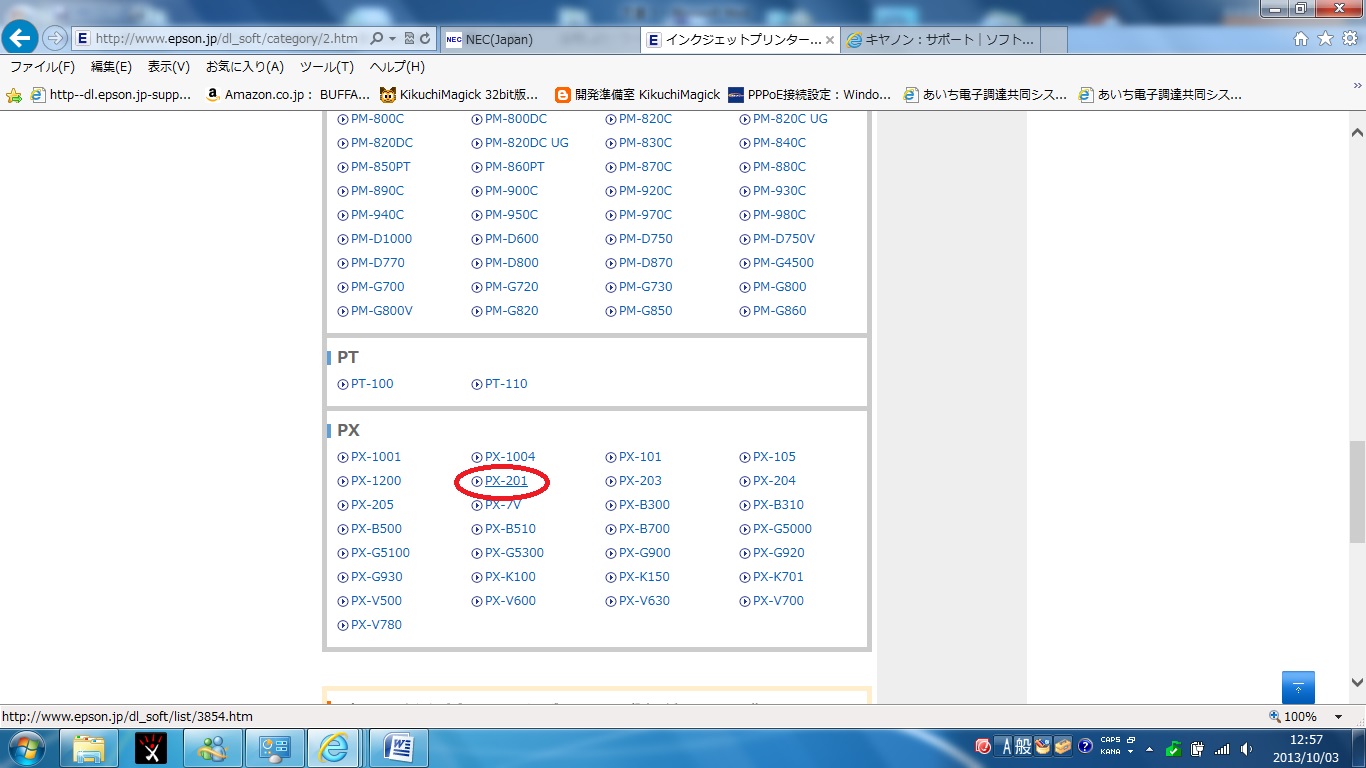This screenshot has width=1366, height=768.
Task: Open the PM-D1000 model link
Action: tap(381, 239)
